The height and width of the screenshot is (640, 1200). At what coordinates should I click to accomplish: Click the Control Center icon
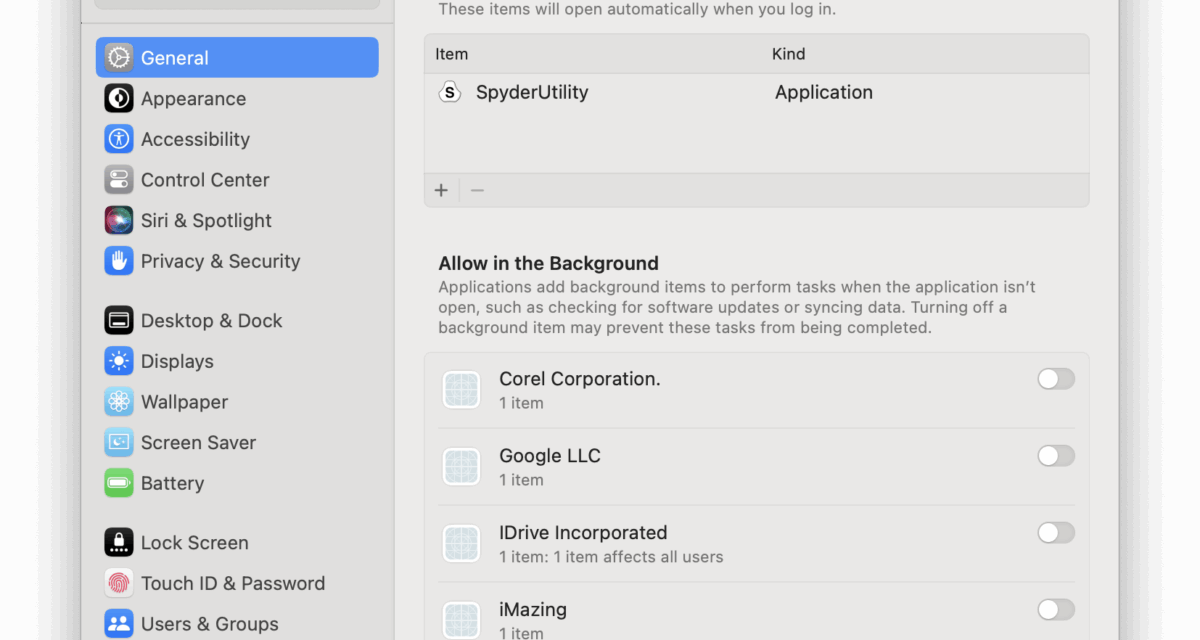119,180
